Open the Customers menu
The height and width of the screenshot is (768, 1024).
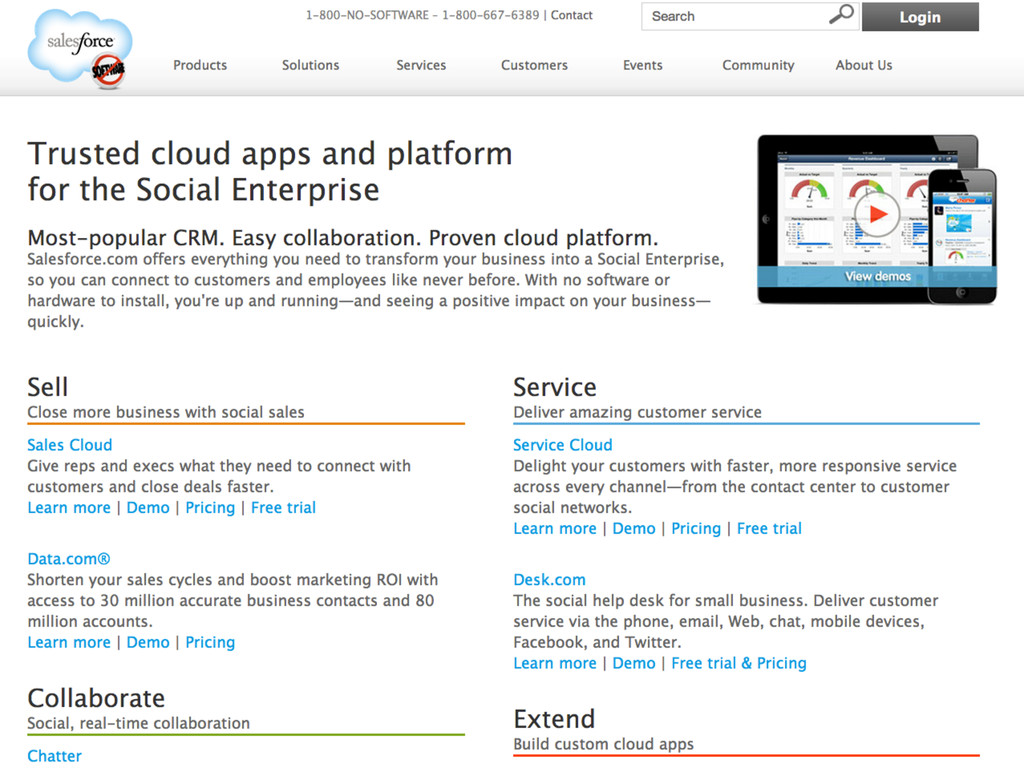(x=534, y=65)
